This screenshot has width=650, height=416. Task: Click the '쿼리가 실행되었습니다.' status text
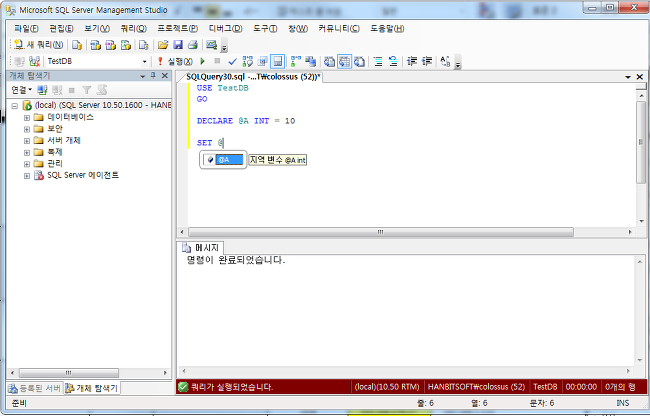click(231, 387)
